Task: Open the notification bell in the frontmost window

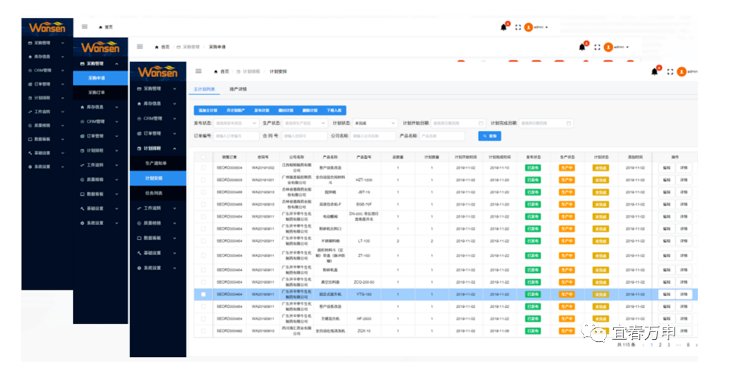Action: pyautogui.click(x=654, y=72)
